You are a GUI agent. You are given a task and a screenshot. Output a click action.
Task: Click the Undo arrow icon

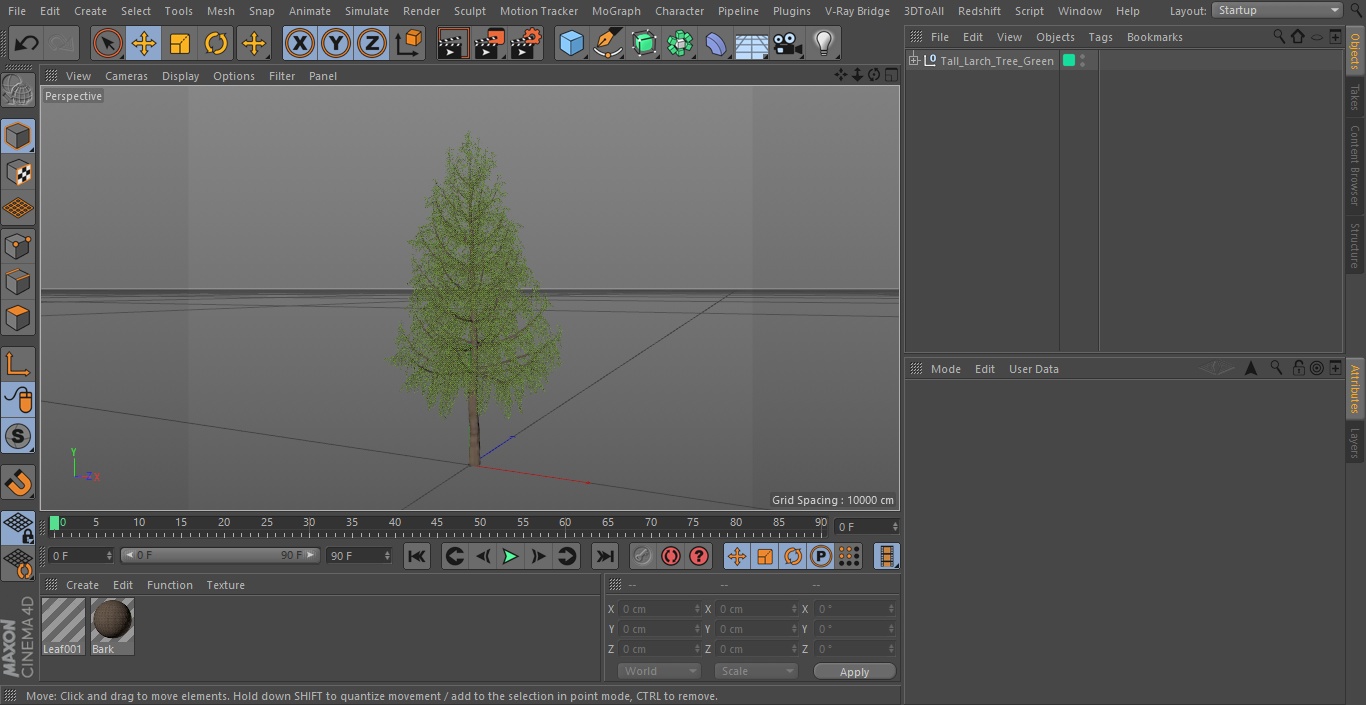coord(27,43)
